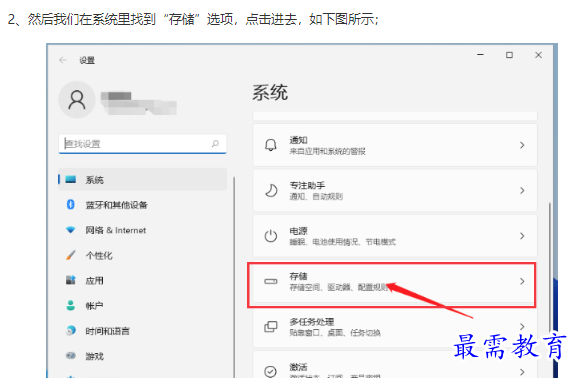Screen dimensions: 575x378
Task: Click the system page vertical scrollbar
Action: pos(549,269)
